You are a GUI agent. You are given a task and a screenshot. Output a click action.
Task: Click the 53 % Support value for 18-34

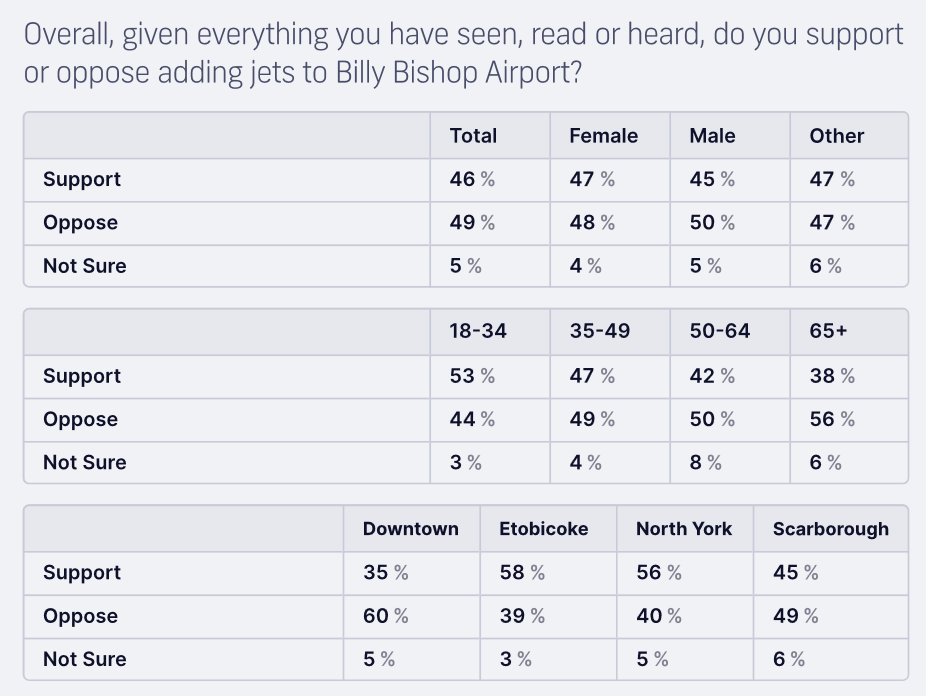click(472, 376)
